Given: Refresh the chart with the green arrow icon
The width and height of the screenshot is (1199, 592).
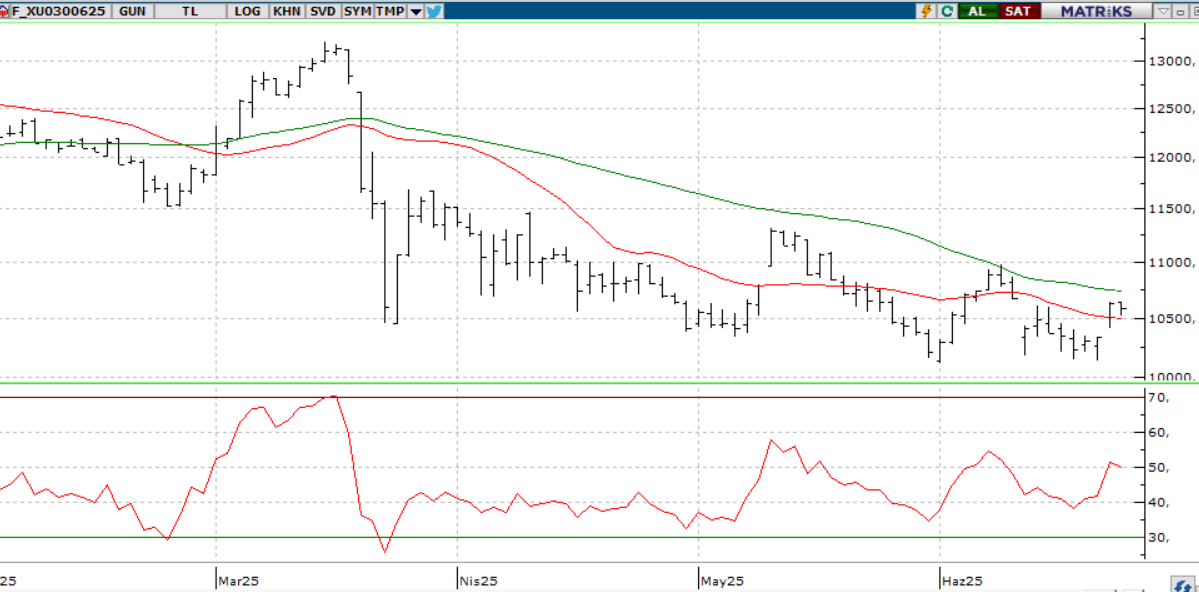Looking at the screenshot, I should pos(947,11).
